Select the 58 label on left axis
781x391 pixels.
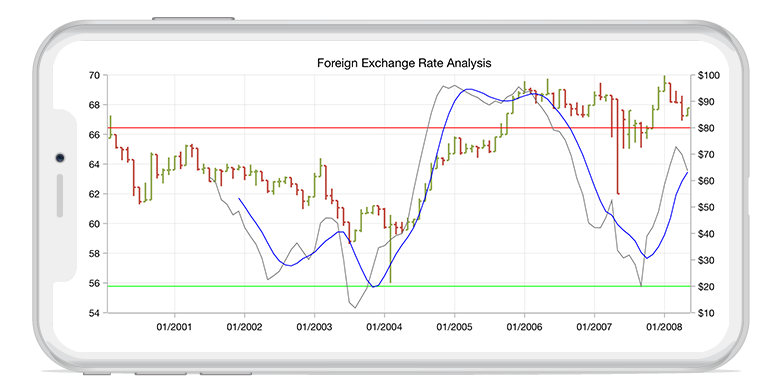tap(95, 254)
